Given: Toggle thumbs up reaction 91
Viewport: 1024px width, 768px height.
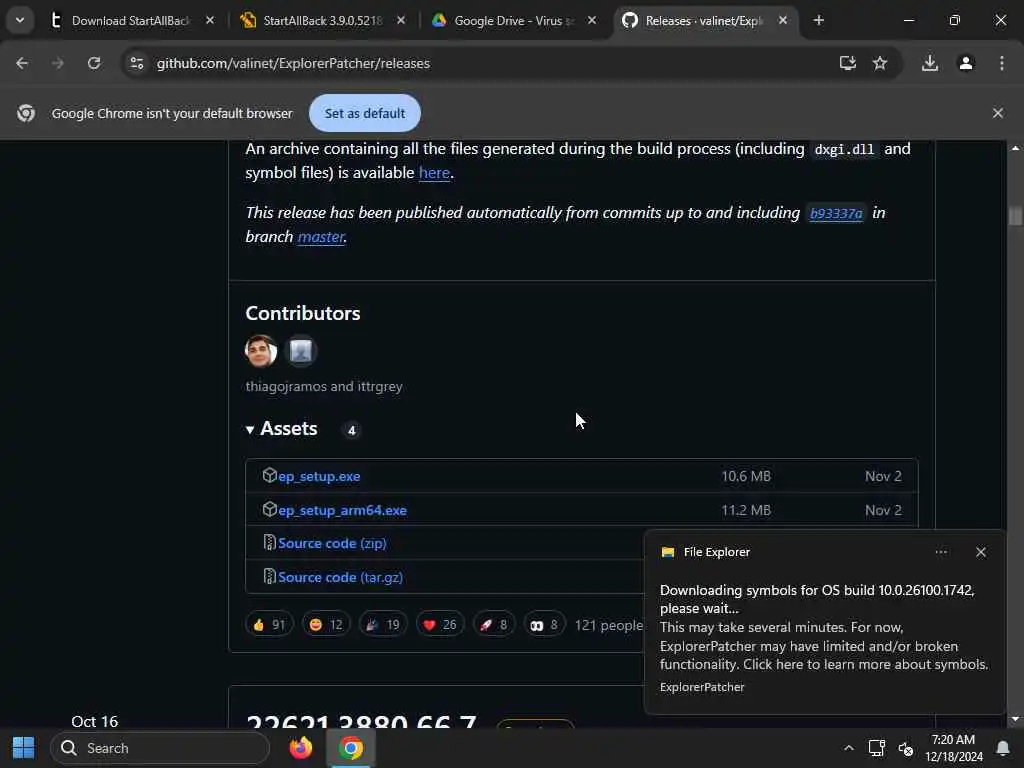Looking at the screenshot, I should click(269, 625).
